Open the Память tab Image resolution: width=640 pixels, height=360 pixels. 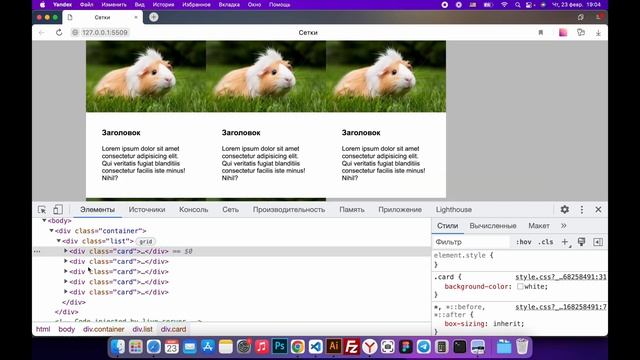click(x=352, y=209)
